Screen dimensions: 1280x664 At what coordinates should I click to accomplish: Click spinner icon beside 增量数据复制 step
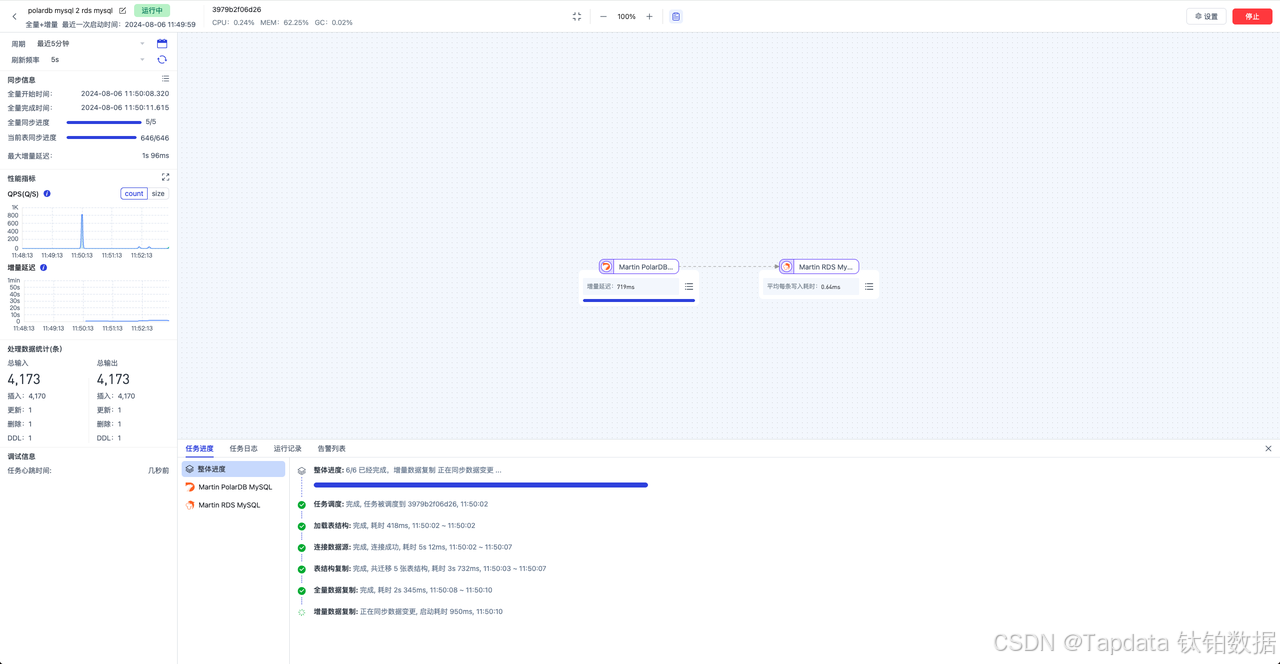click(x=302, y=612)
